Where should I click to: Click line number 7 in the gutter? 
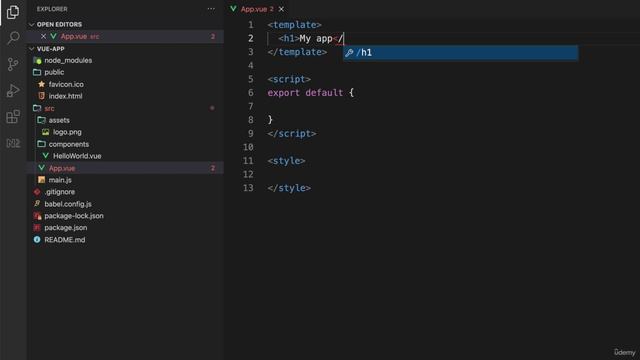coord(250,107)
